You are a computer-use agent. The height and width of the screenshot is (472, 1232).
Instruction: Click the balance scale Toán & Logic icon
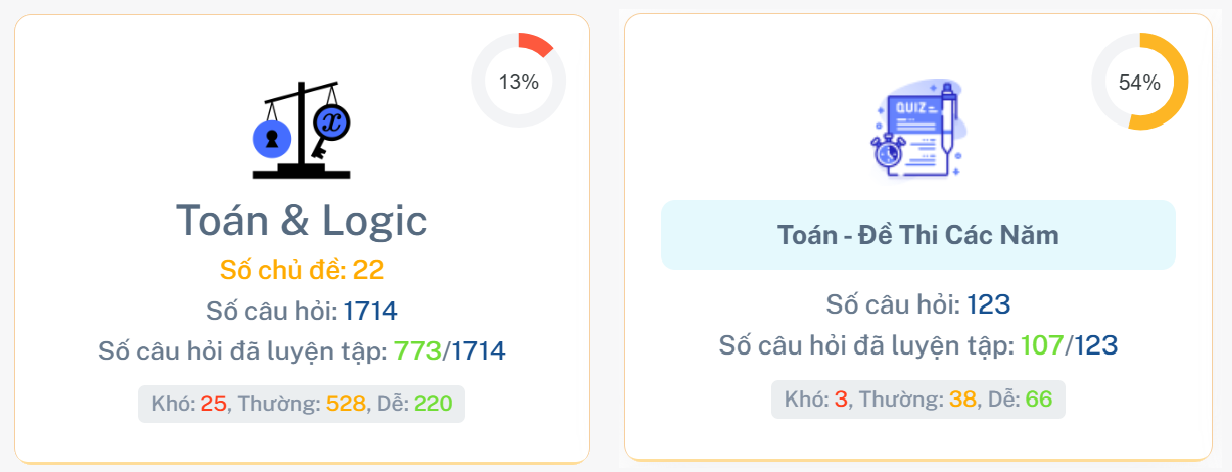pos(302,131)
